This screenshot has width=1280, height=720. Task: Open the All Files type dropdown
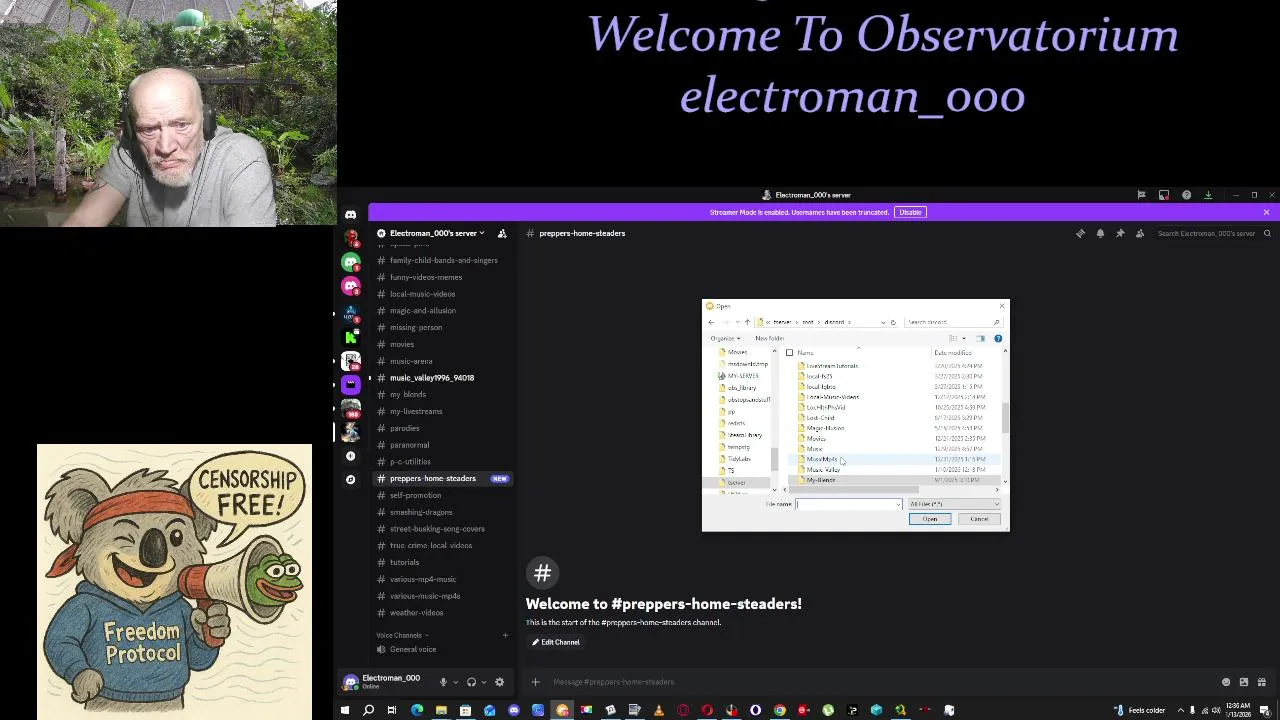click(953, 504)
